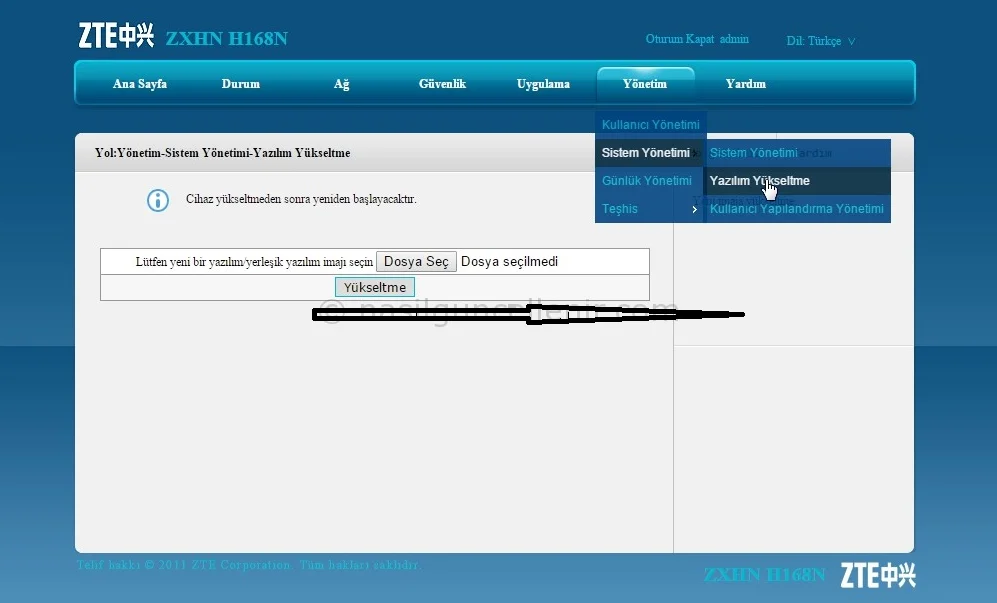This screenshot has height=603, width=997.
Task: Open the Ağ navigation tab
Action: [341, 84]
